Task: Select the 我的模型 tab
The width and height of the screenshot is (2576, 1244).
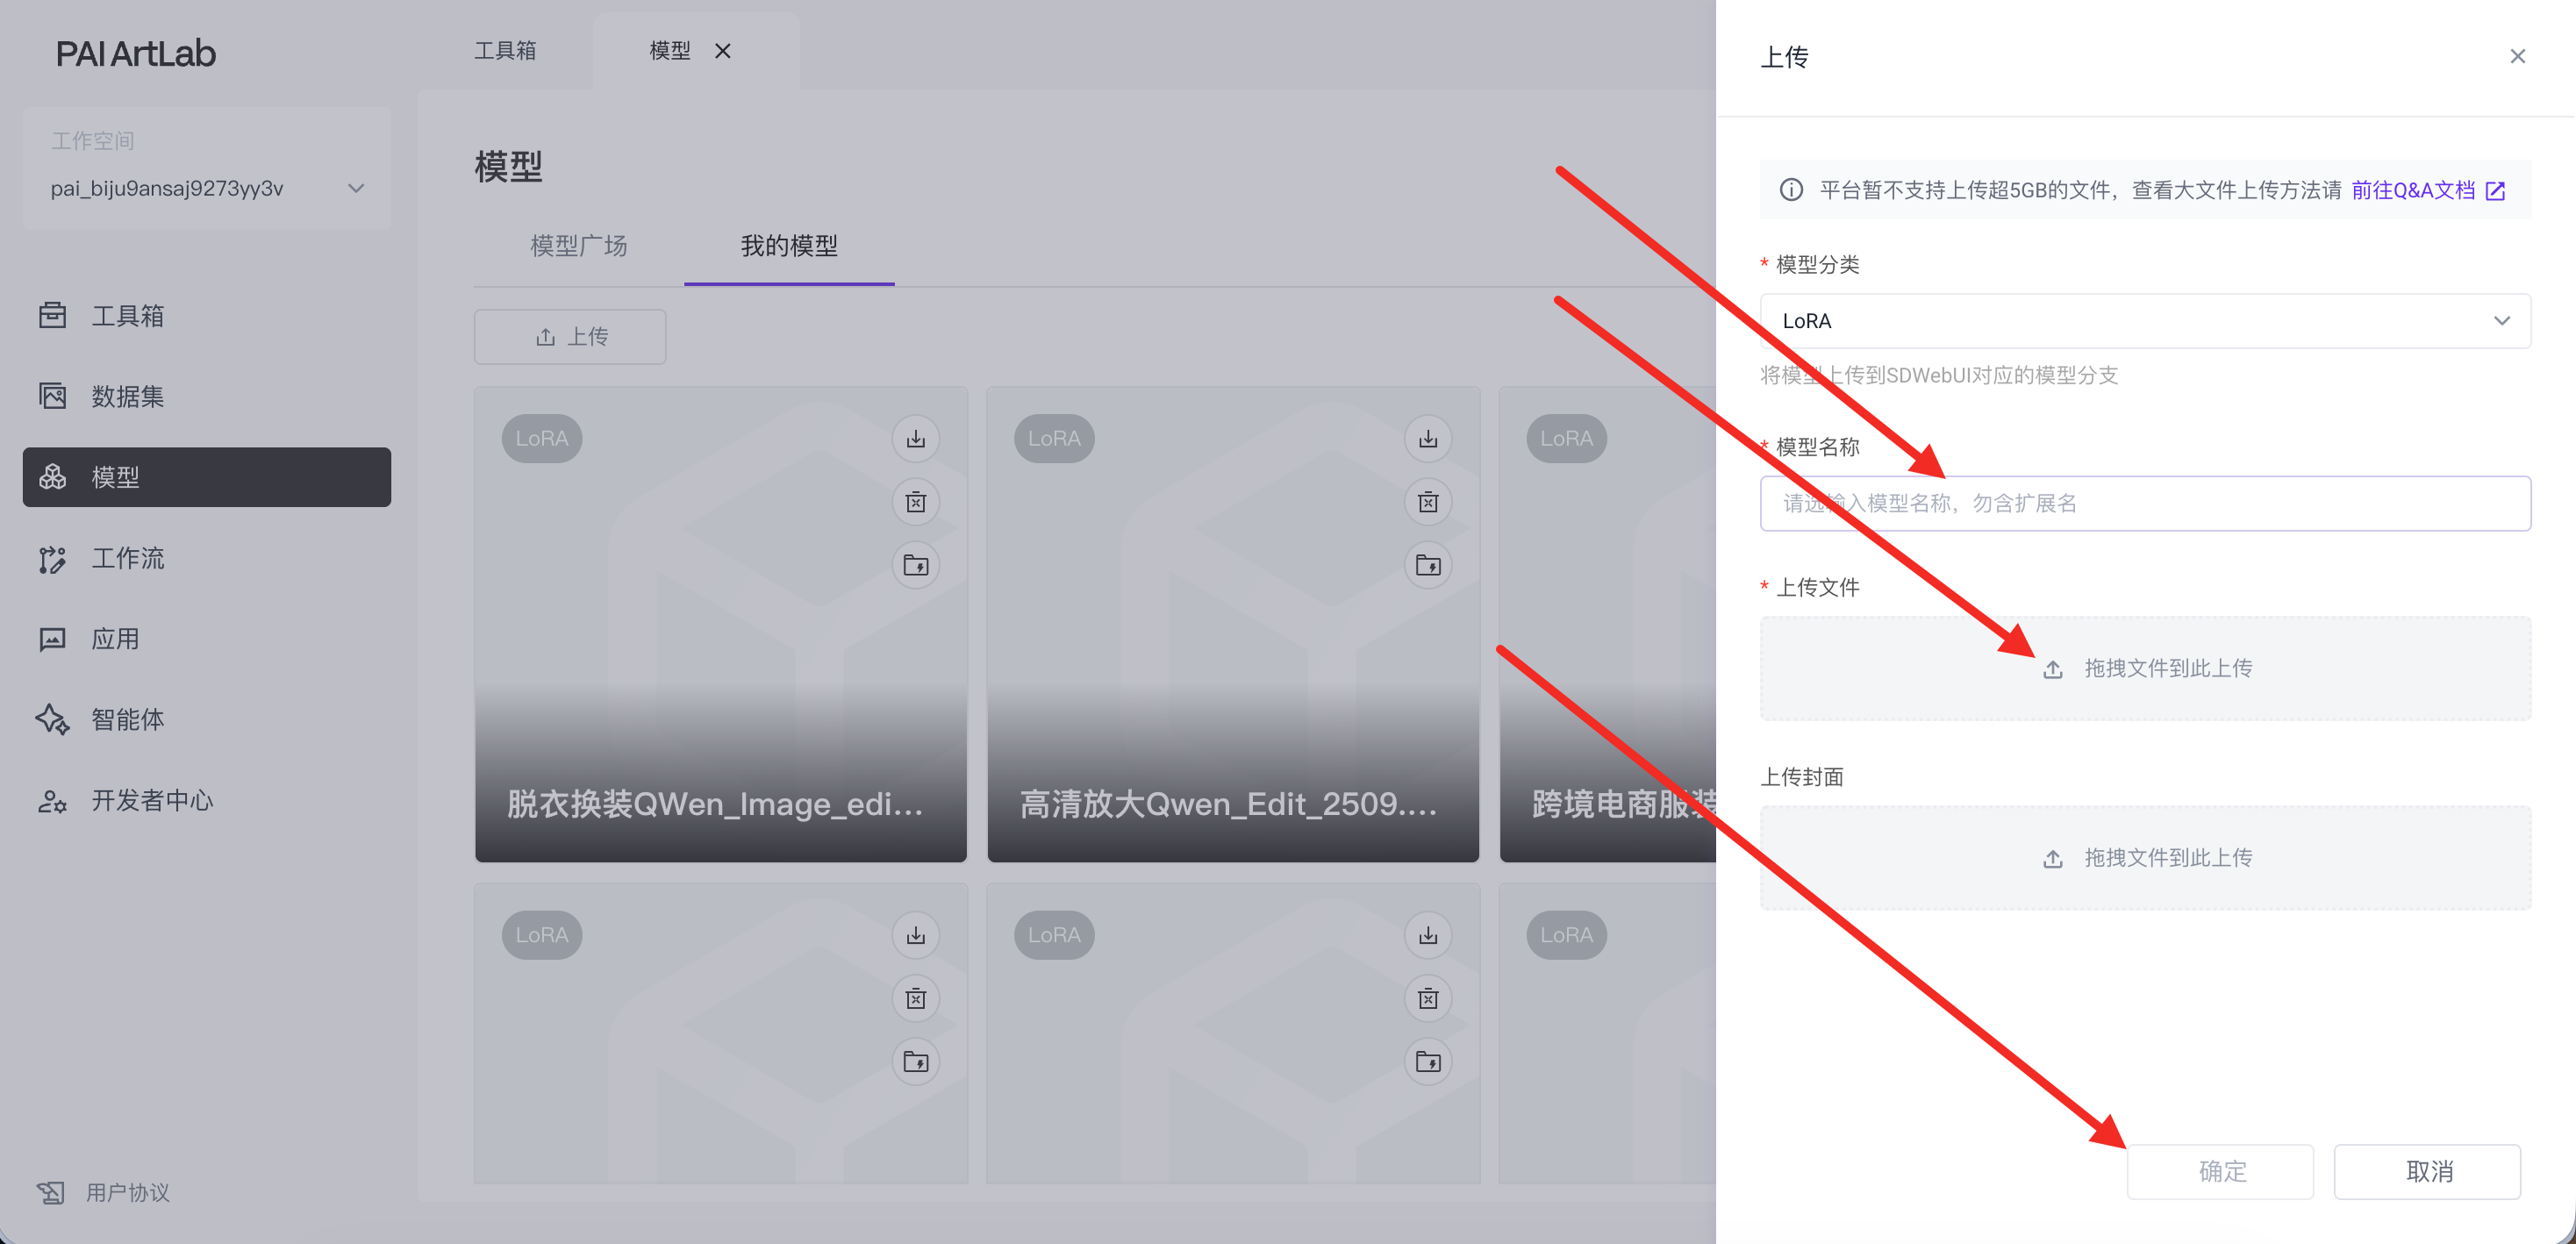Action: [789, 246]
